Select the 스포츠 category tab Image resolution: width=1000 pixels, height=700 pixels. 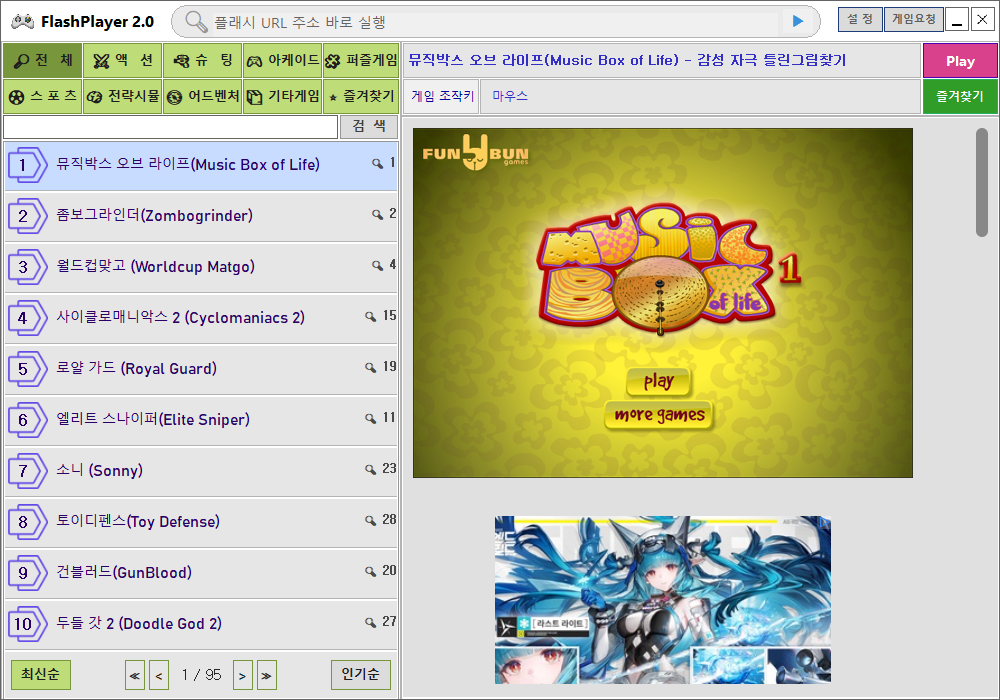point(43,96)
